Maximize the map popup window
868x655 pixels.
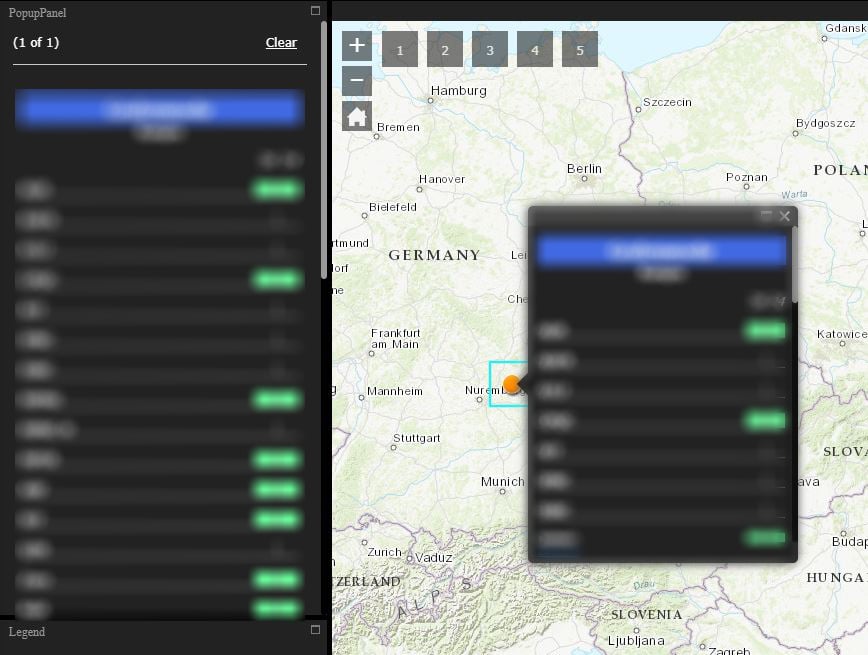[x=767, y=215]
